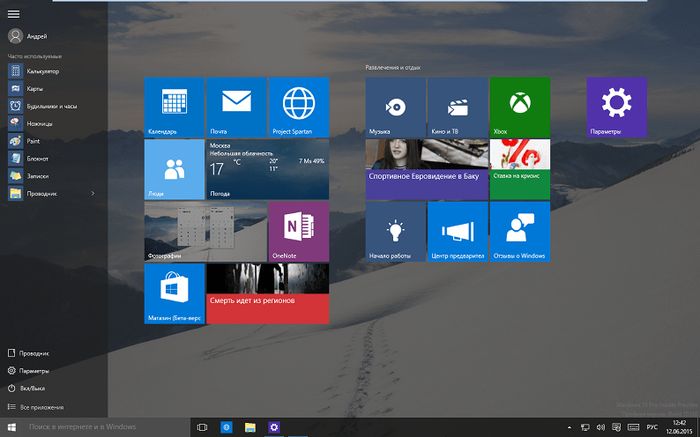The image size is (700, 437).
Task: Switch to Settings taskbar icon
Action: [x=274, y=427]
